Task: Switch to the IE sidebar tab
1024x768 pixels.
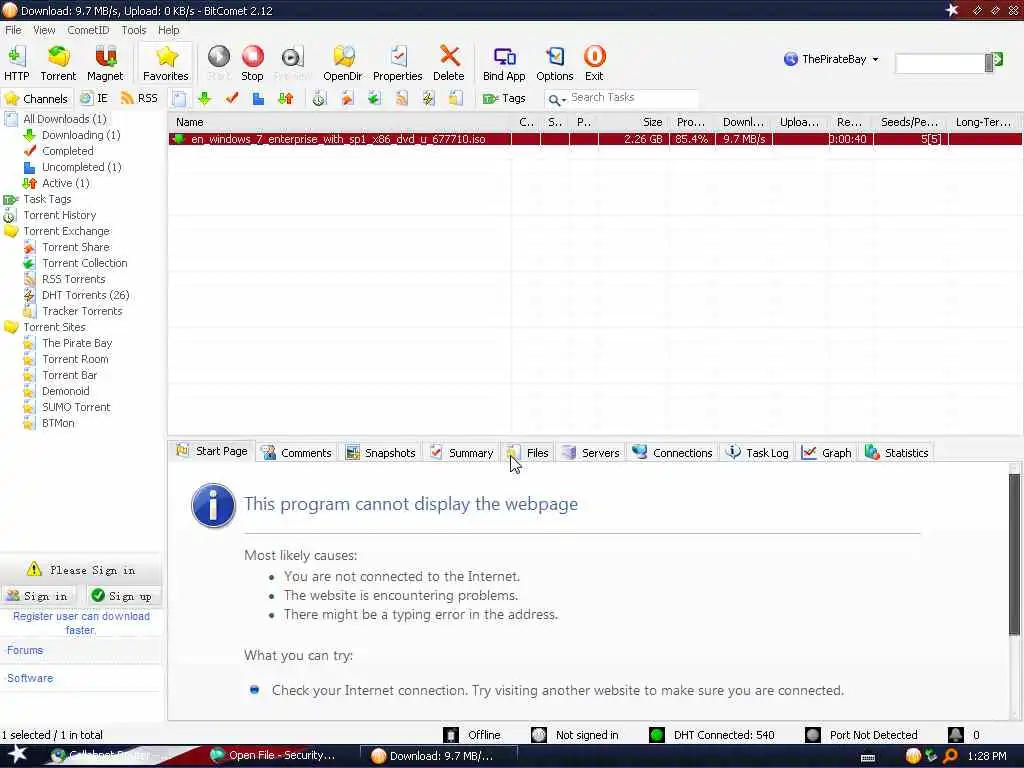Action: [94, 99]
